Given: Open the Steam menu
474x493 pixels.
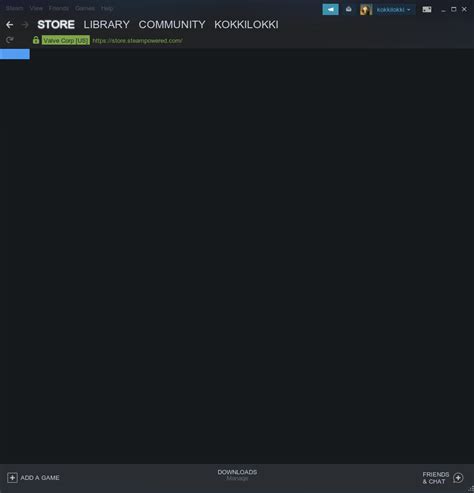Looking at the screenshot, I should [15, 8].
